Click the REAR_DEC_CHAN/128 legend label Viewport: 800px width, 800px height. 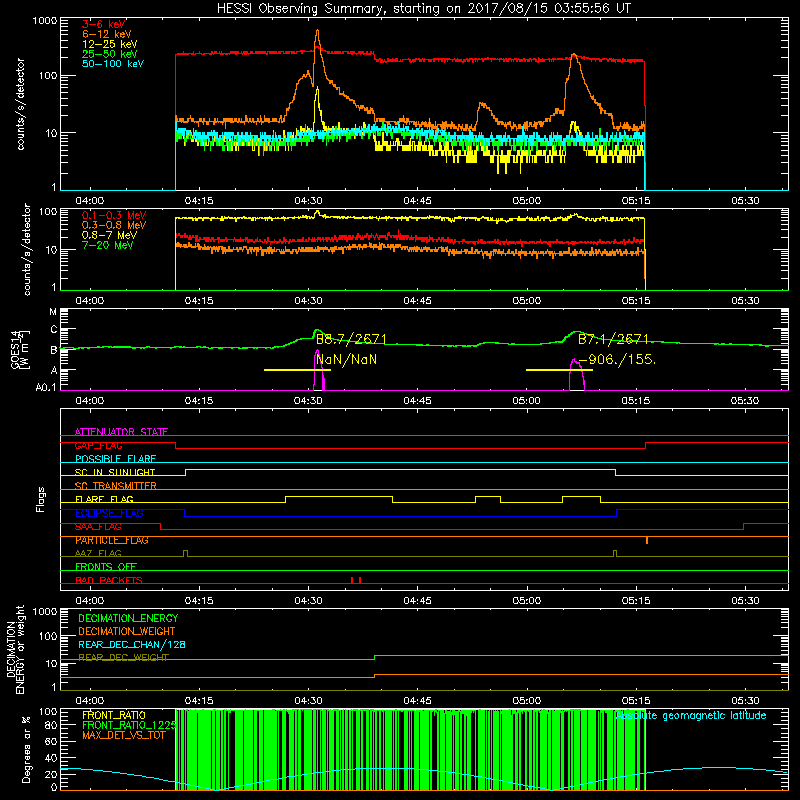[x=132, y=644]
